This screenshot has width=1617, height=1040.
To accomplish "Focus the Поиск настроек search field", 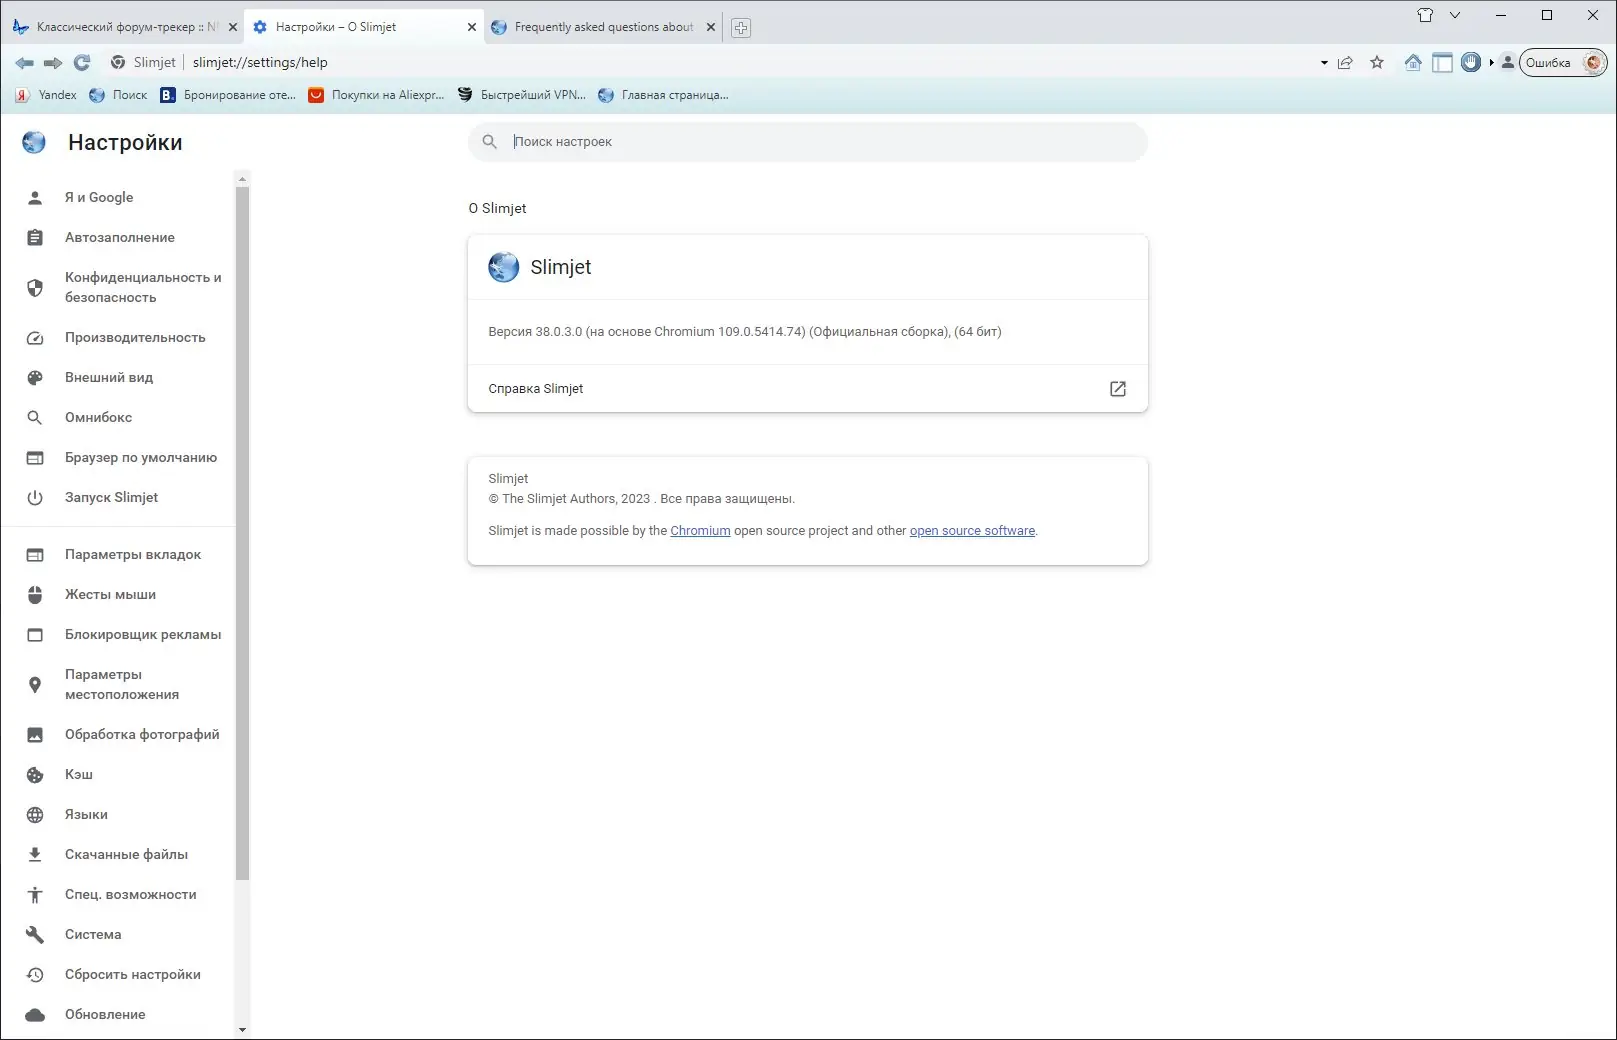I will click(807, 142).
